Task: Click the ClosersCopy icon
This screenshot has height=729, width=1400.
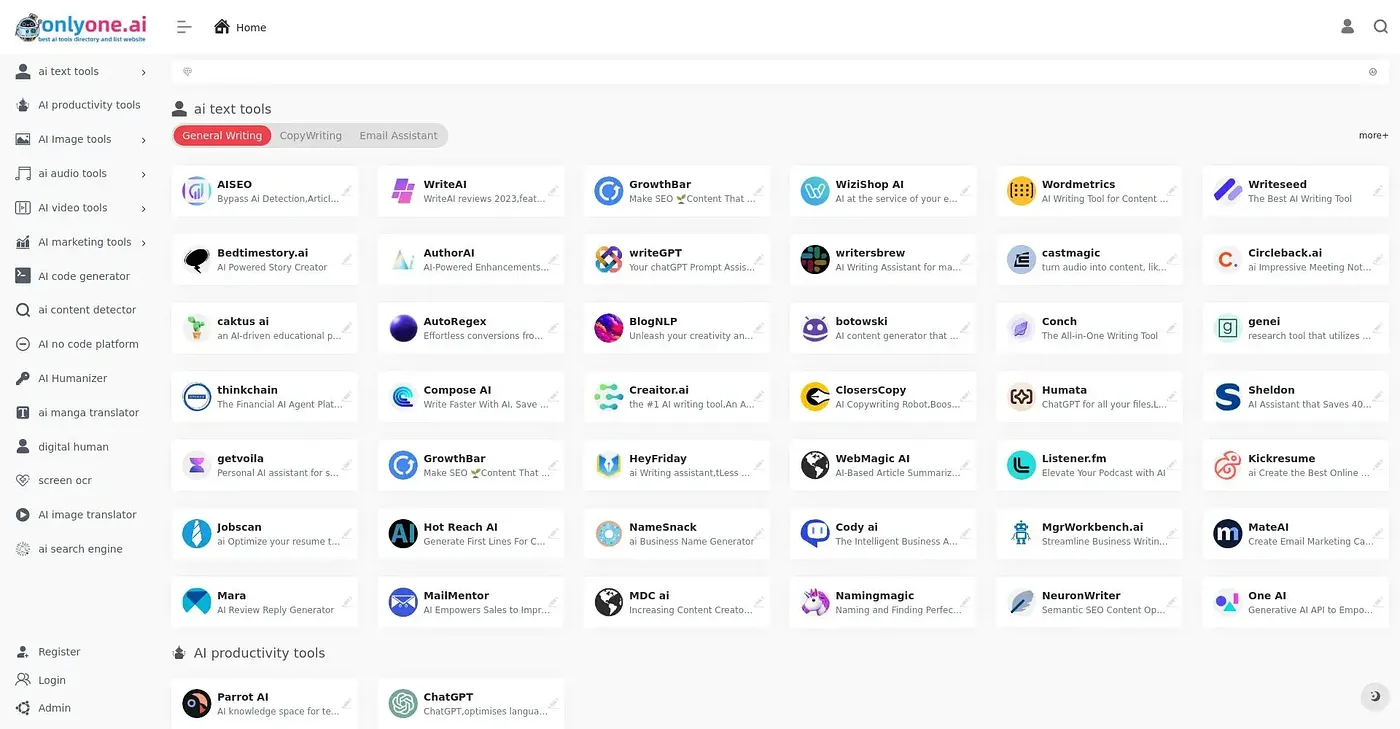Action: 815,397
